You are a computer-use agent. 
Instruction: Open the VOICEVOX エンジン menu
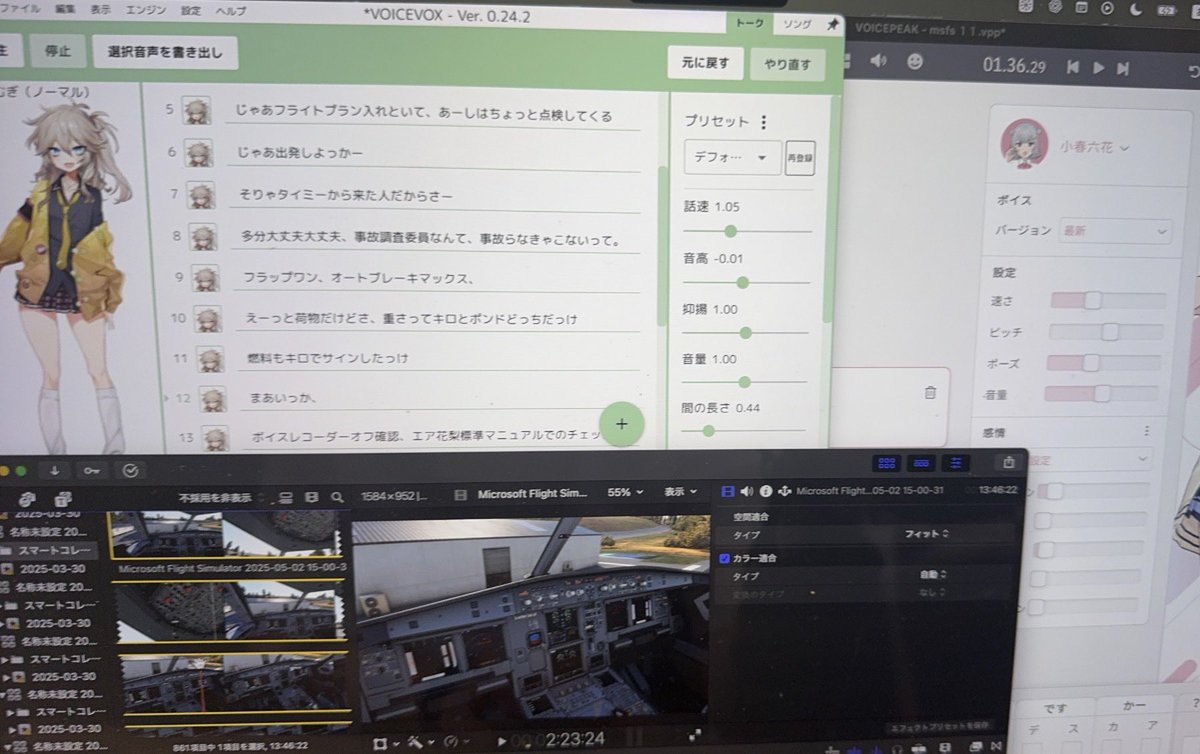(146, 9)
